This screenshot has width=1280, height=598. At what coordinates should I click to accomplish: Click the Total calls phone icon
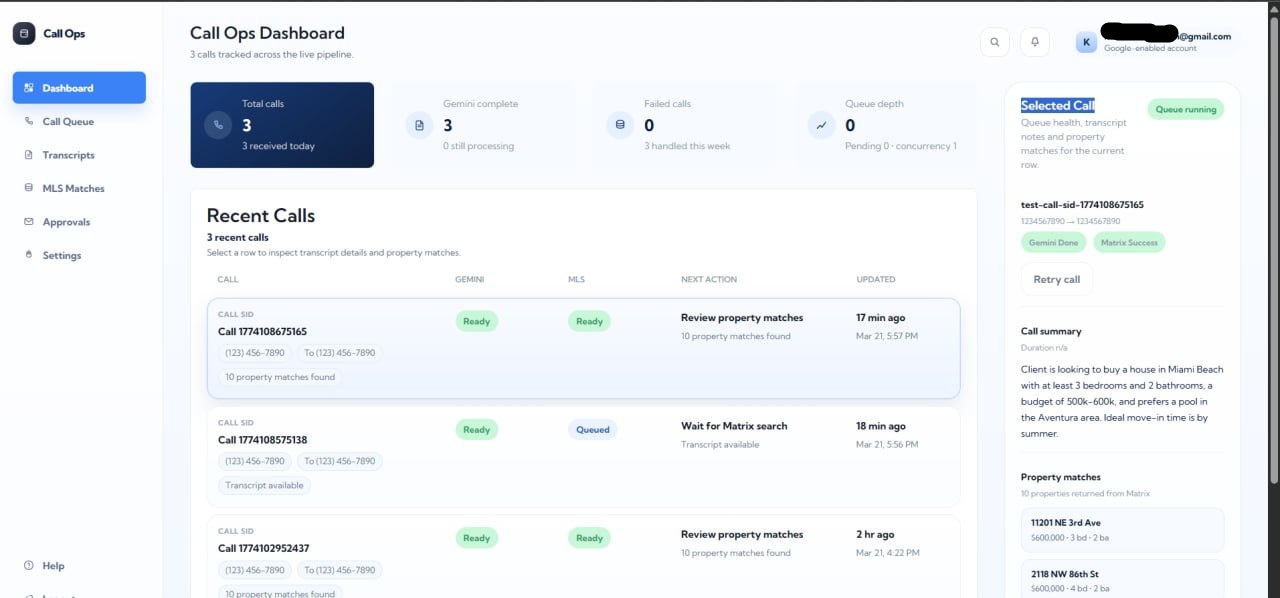click(217, 125)
